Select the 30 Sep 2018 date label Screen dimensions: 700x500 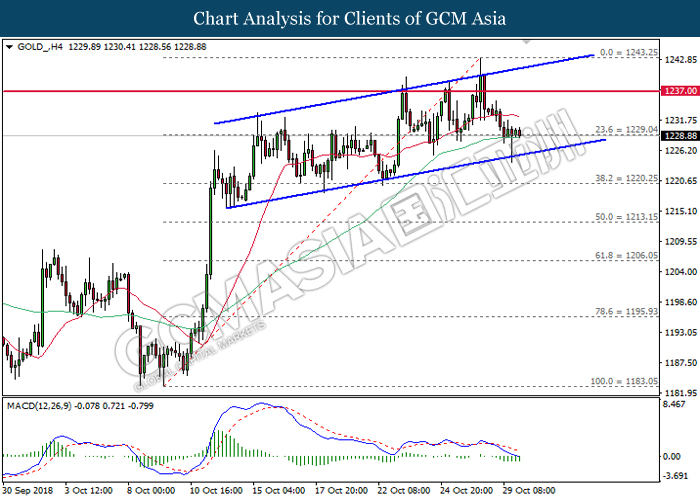pos(28,492)
